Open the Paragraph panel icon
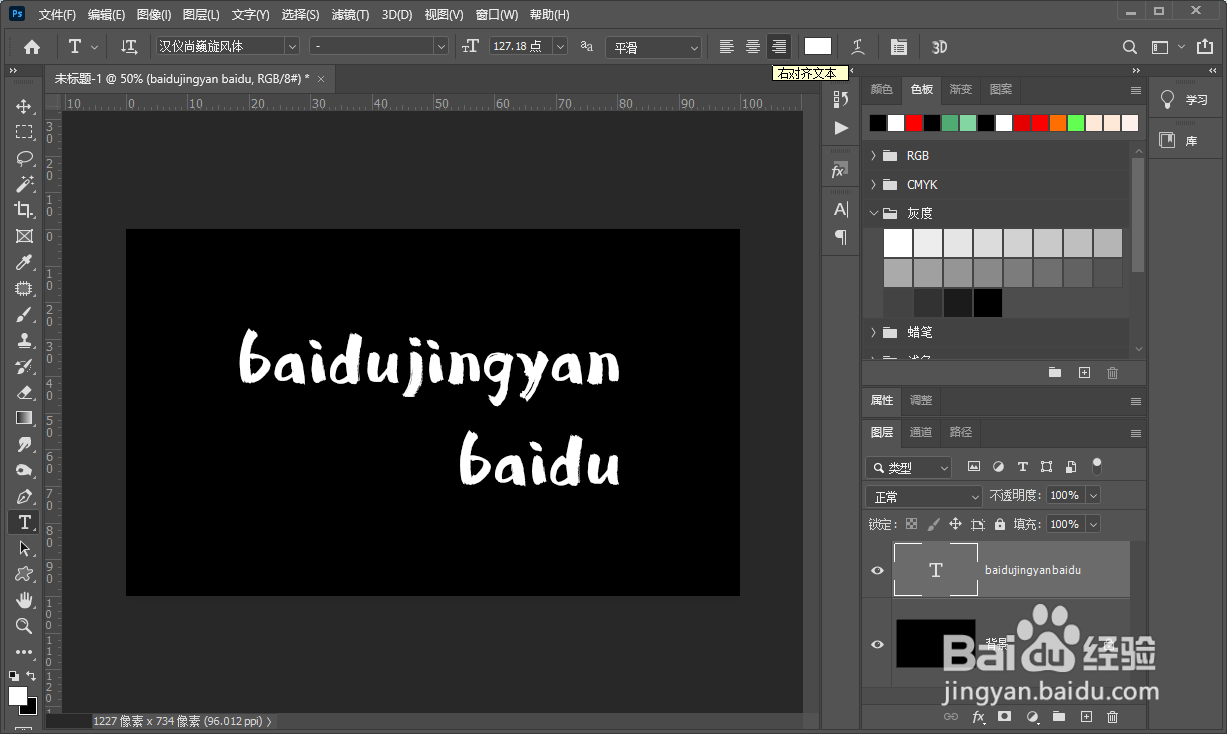Screen dimensions: 1227x734 click(841, 237)
